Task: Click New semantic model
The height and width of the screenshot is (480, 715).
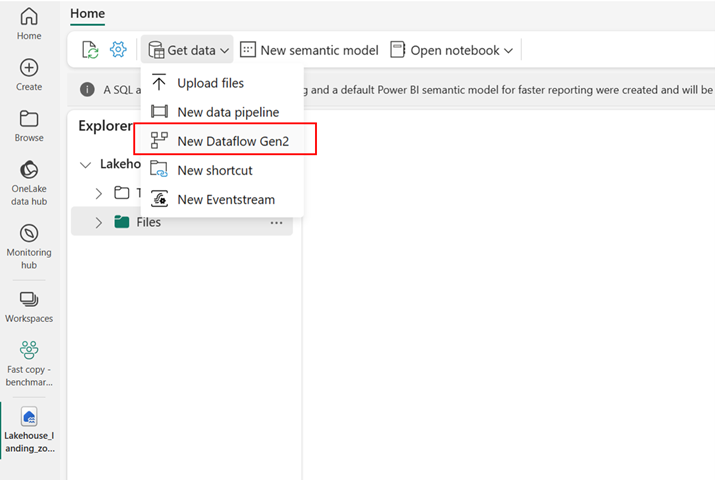Action: 309,50
